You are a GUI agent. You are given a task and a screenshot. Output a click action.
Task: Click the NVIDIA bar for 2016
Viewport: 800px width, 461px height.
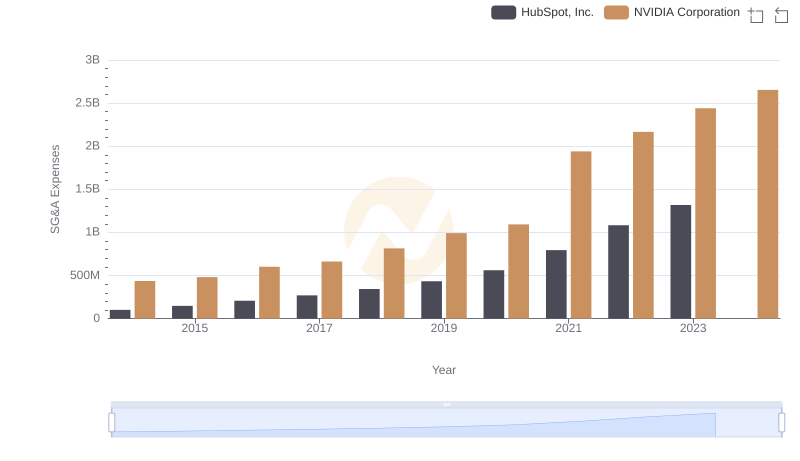click(x=269, y=292)
